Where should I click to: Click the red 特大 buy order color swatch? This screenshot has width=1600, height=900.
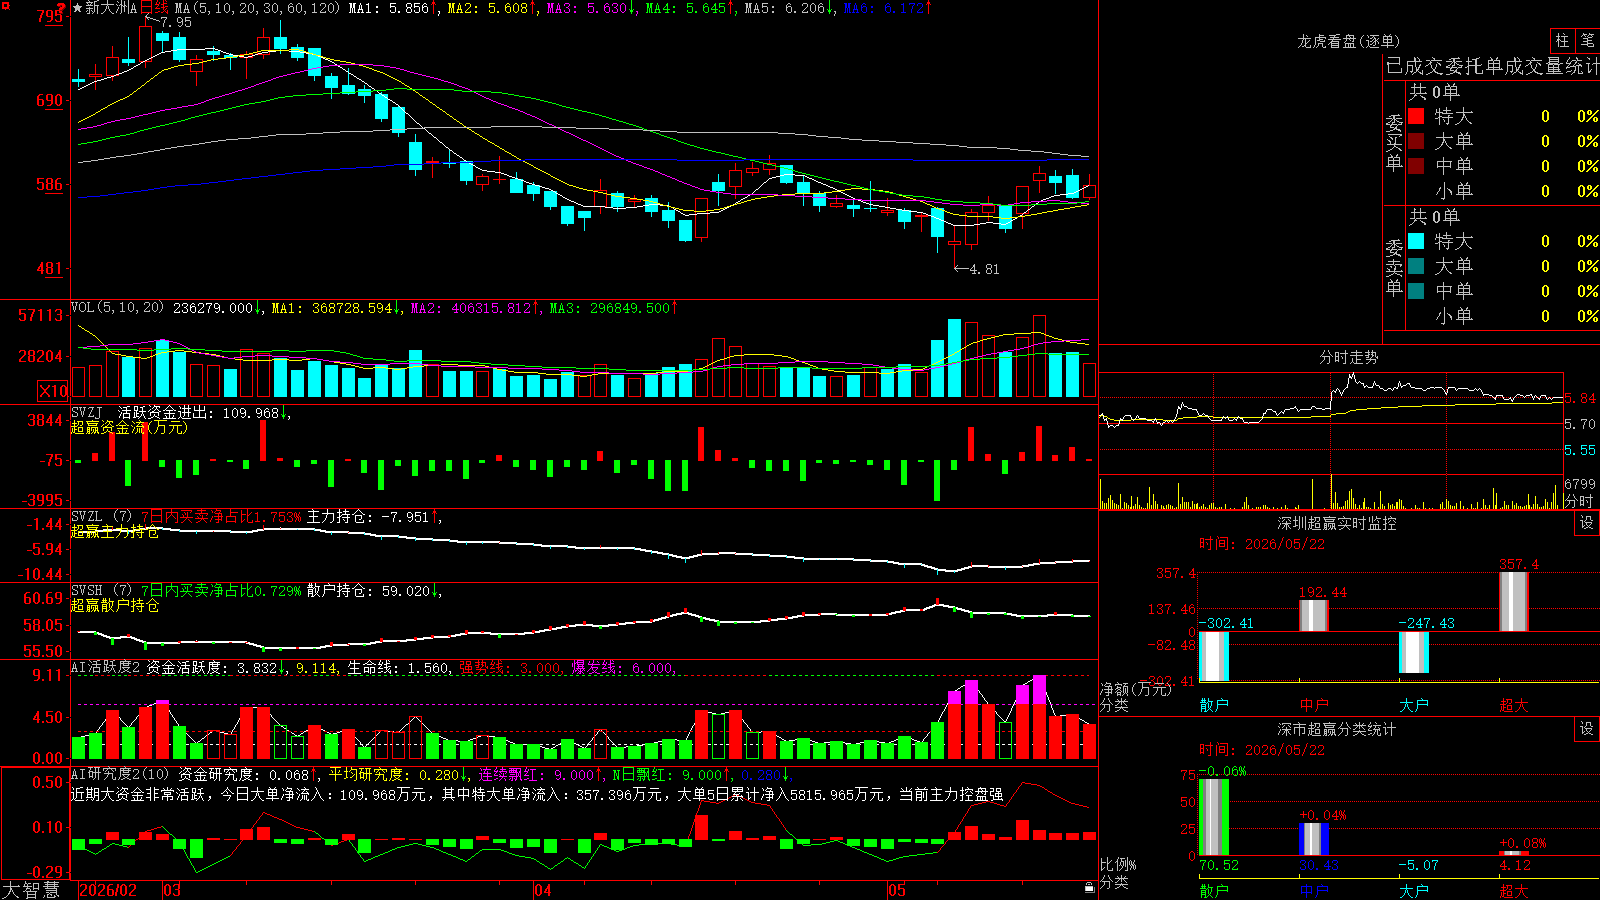1416,116
